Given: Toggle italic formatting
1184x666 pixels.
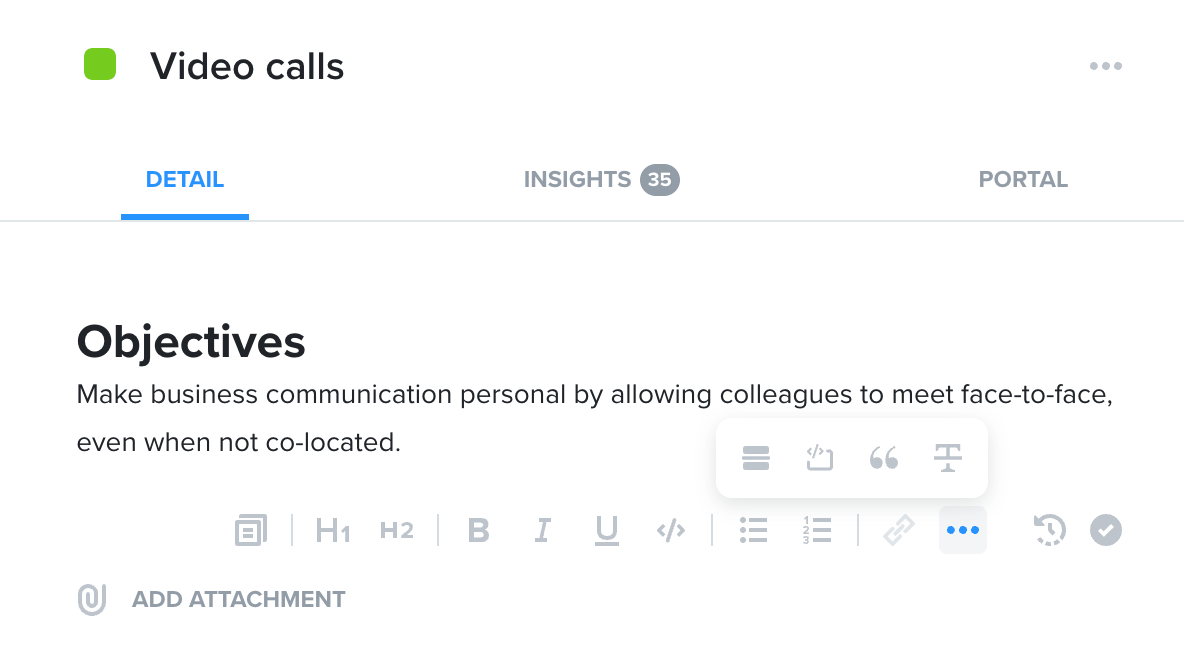Looking at the screenshot, I should (x=542, y=530).
